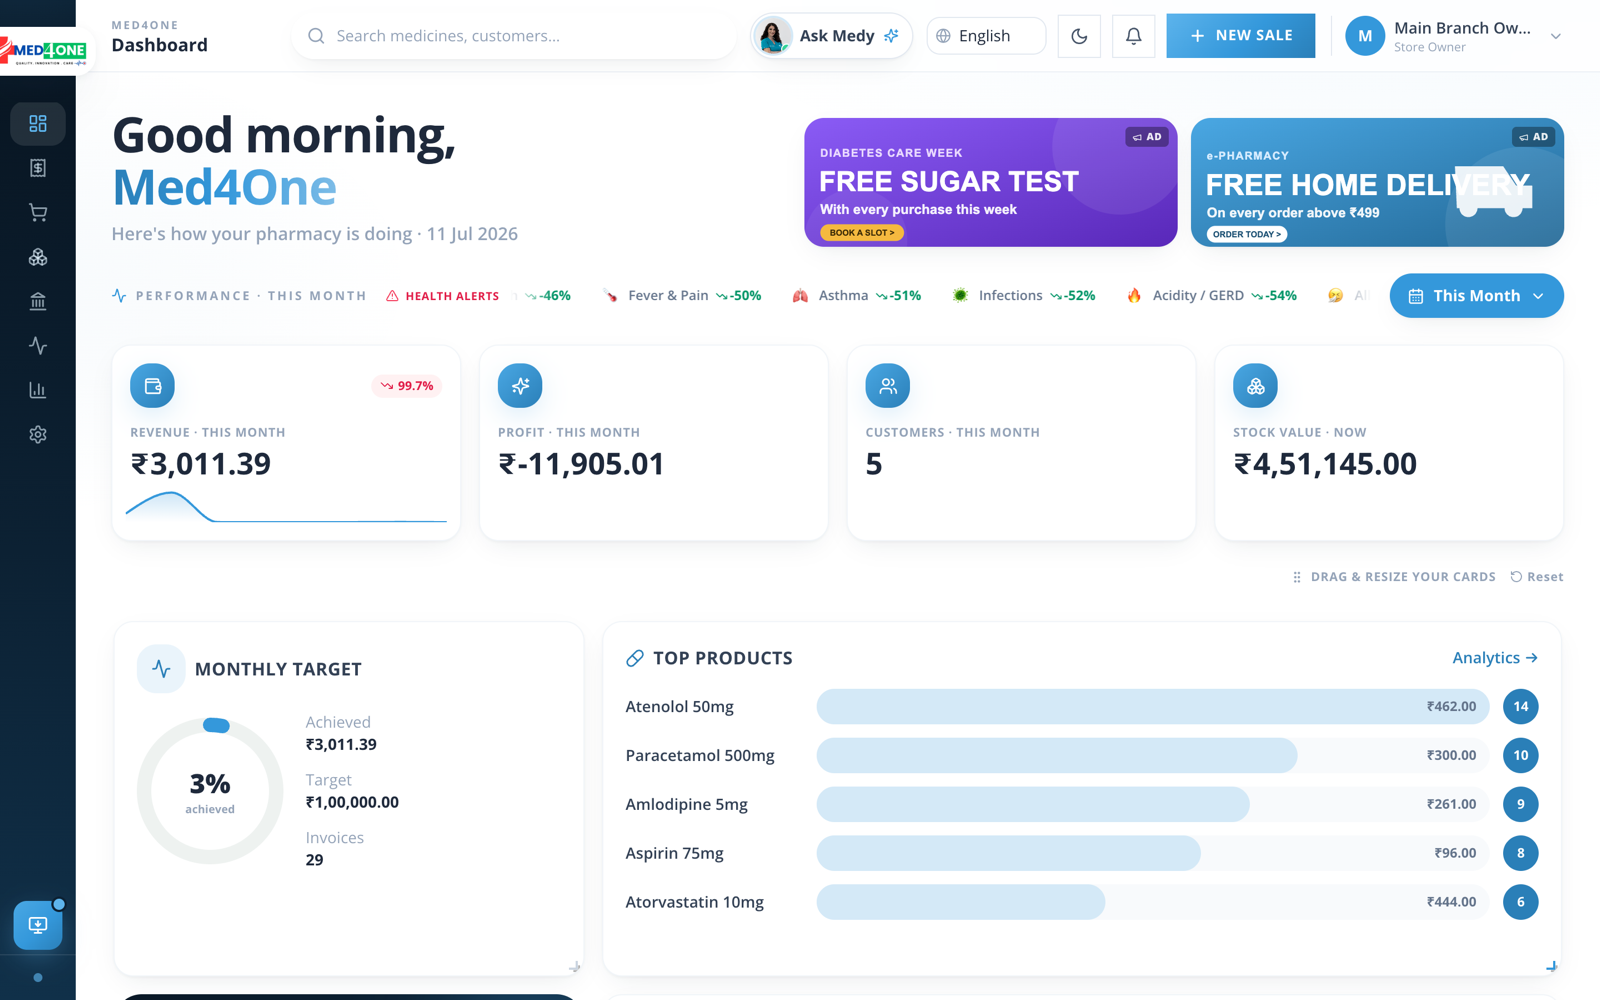Screen dimensions: 1600x1000
Task: Click the revenue wallet icon
Action: tap(152, 386)
